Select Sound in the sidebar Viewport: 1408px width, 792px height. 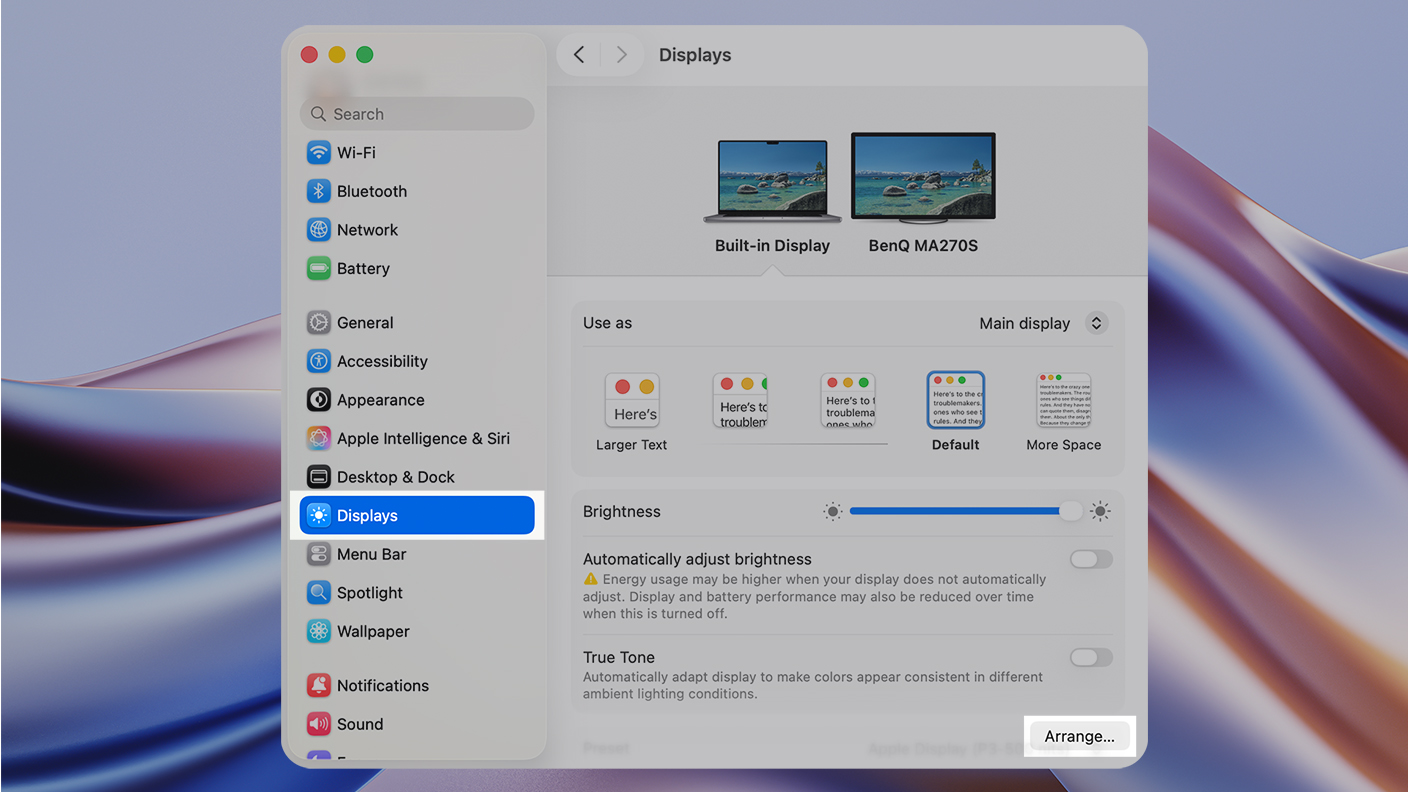417,725
